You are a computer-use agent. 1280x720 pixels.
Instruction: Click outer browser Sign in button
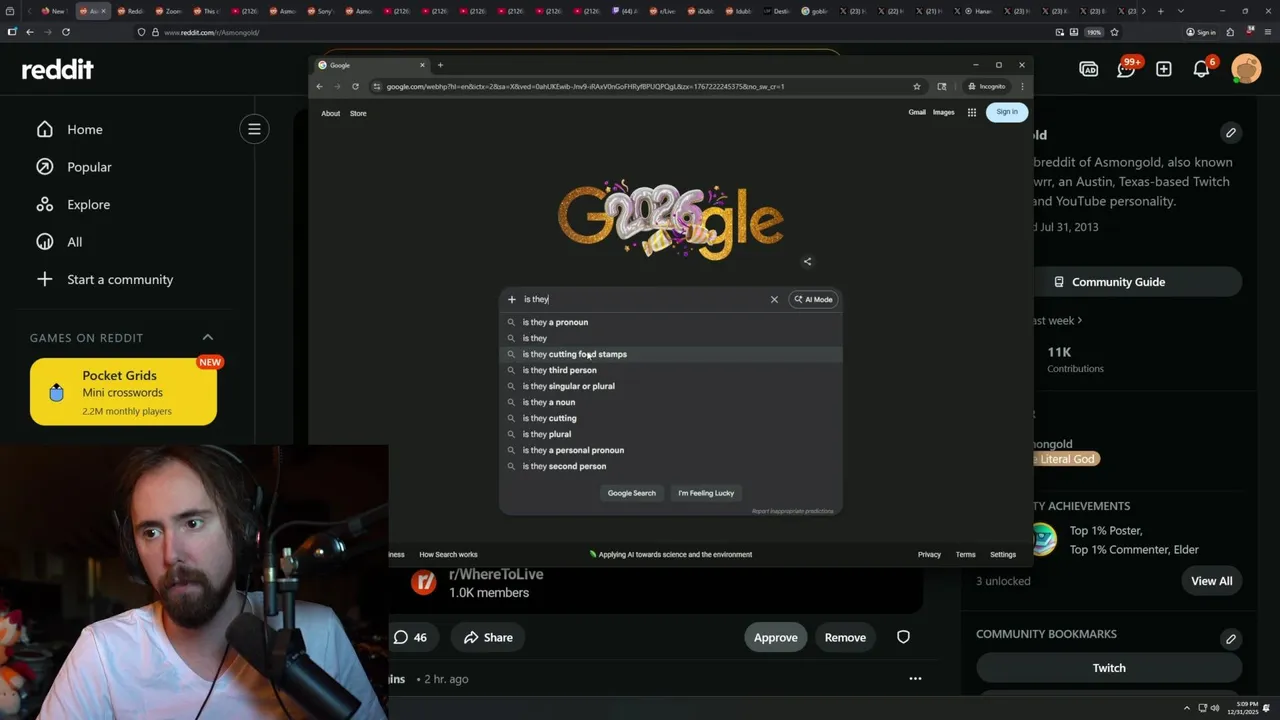pos(1201,32)
